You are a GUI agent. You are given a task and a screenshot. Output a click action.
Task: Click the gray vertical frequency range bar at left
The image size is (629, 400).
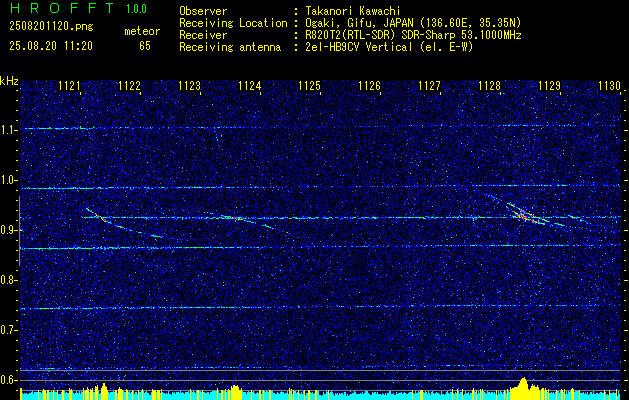pos(19,231)
